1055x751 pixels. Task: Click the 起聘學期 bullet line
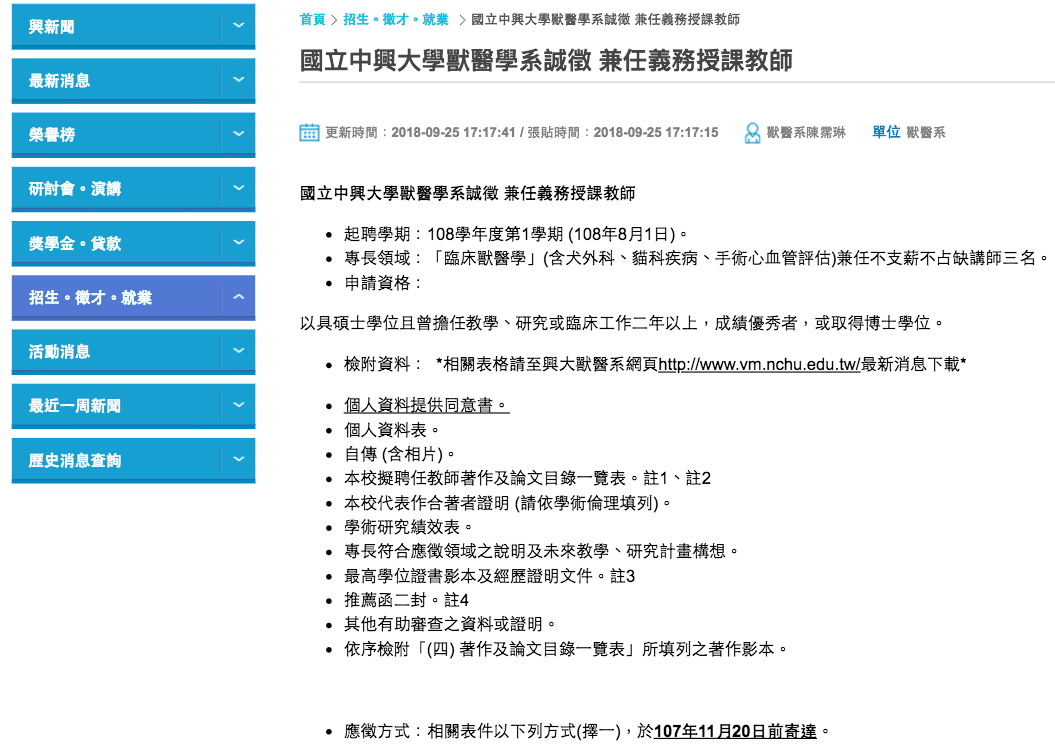tap(516, 234)
